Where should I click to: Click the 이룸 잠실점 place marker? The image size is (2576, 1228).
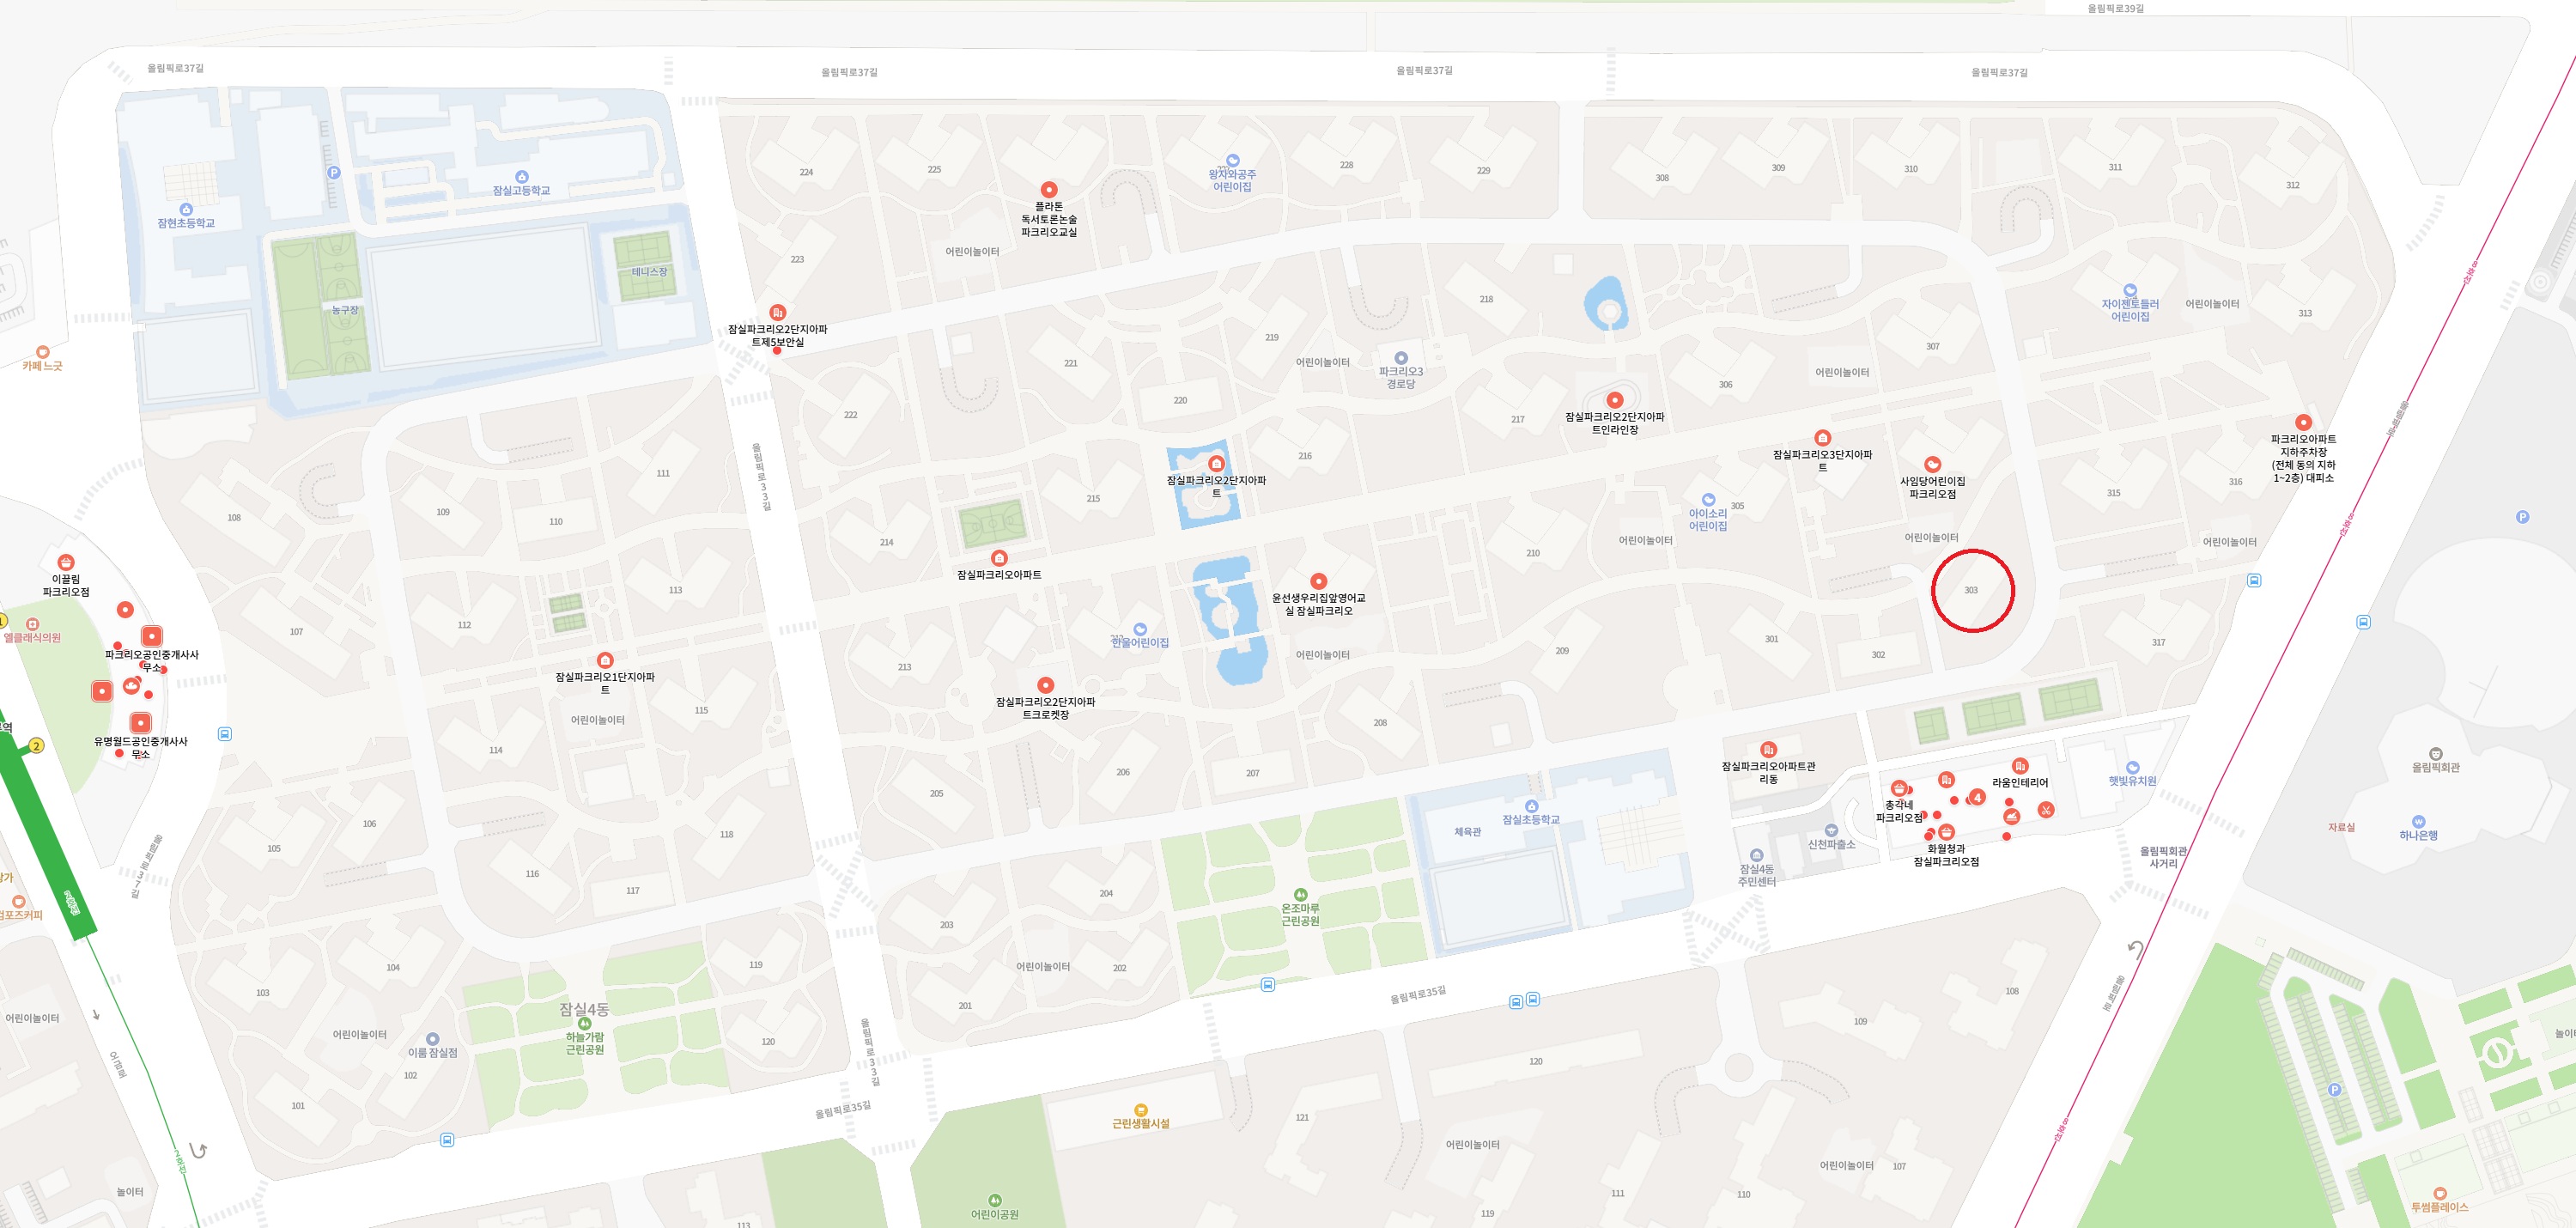(432, 1040)
